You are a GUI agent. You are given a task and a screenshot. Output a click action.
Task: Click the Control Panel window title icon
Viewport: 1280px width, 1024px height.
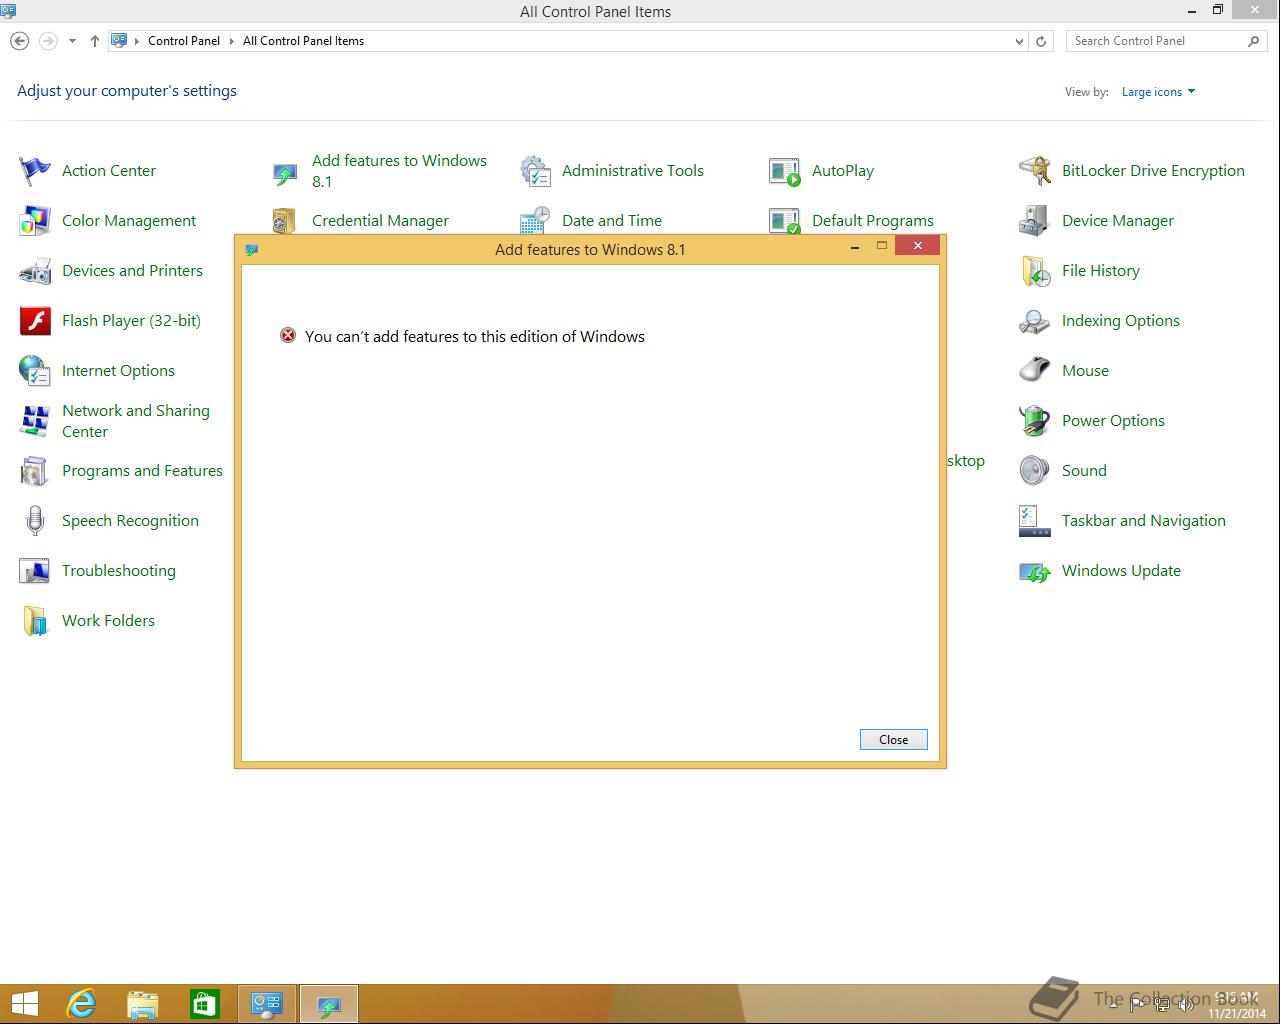click(x=8, y=12)
